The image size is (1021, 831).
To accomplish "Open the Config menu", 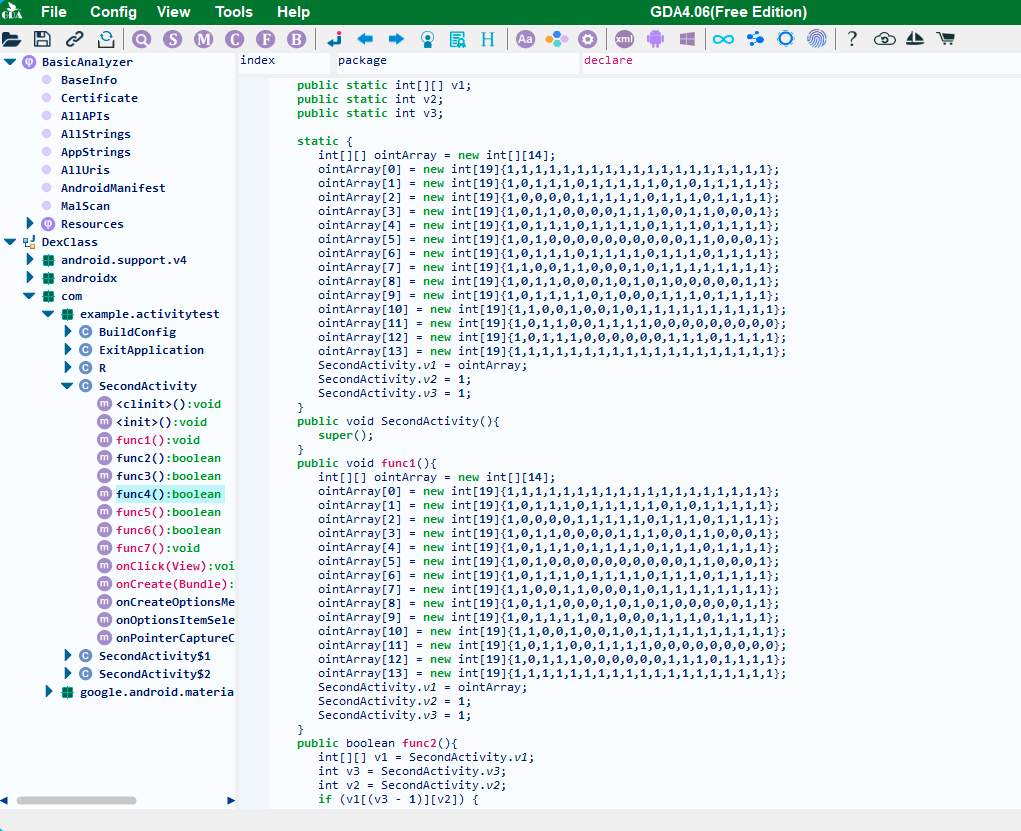I will click(113, 12).
